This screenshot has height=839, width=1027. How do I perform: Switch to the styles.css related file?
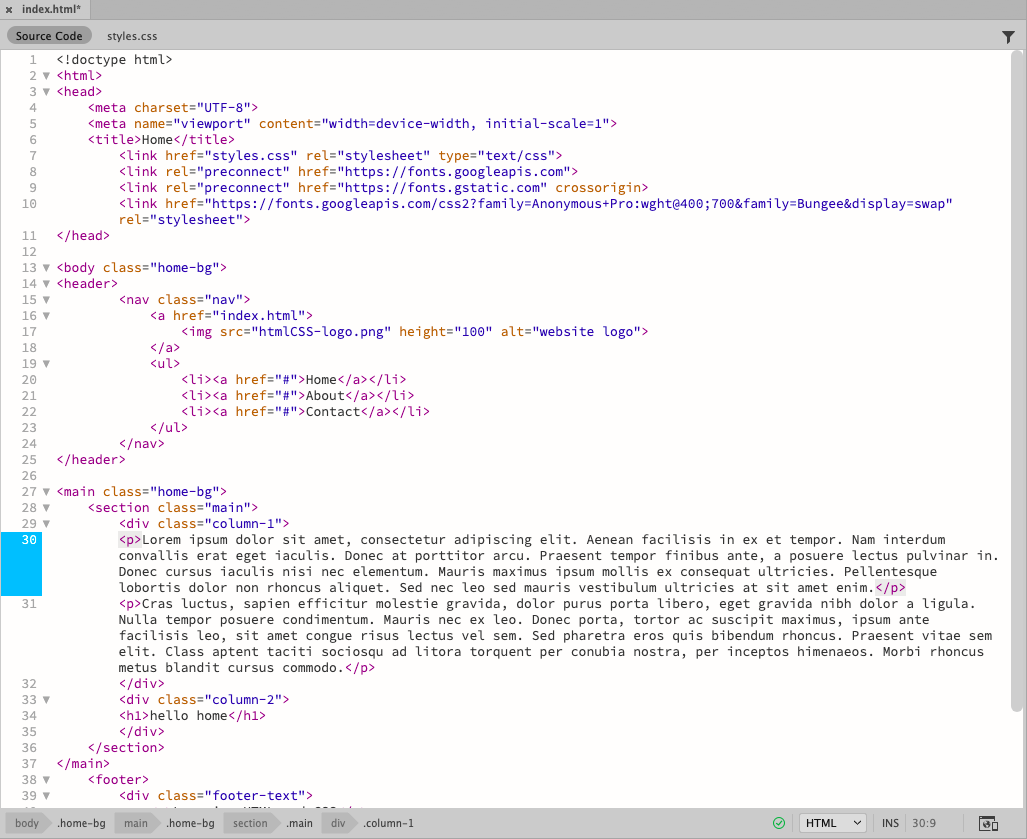[x=132, y=36]
